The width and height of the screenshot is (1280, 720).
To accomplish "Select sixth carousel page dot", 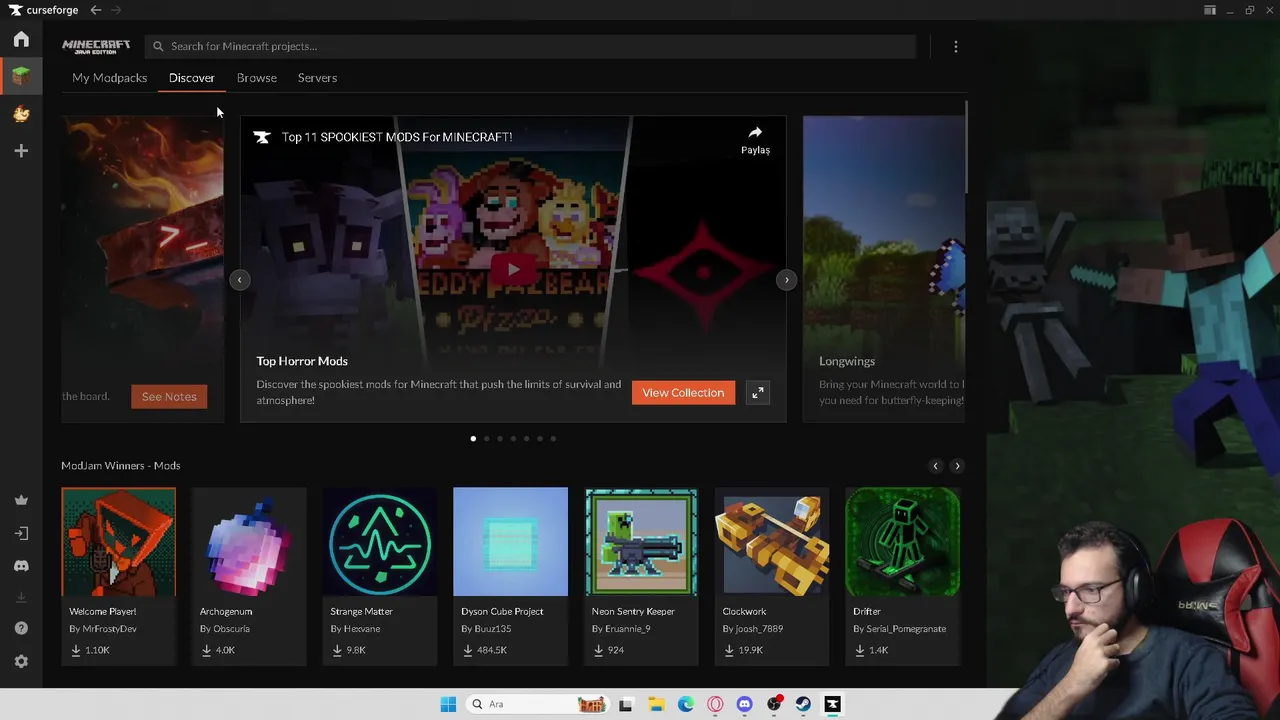I will [x=540, y=438].
